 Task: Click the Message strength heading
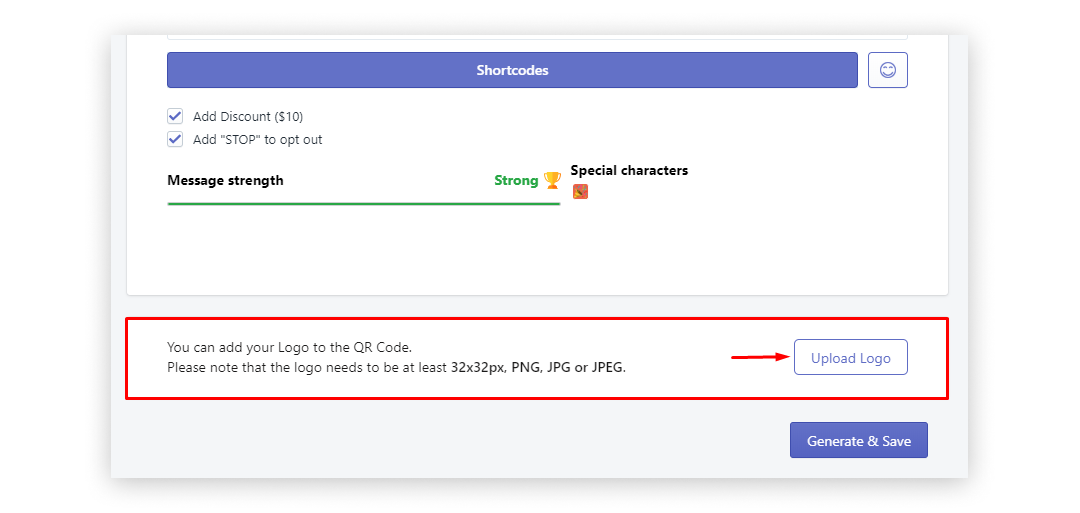(x=225, y=180)
